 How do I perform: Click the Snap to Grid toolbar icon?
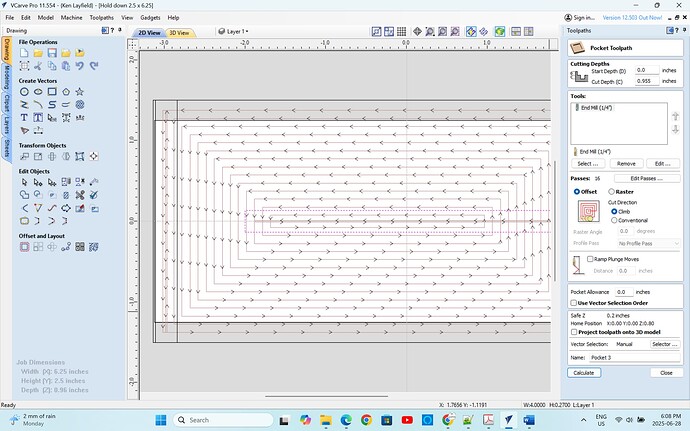[x=401, y=31]
